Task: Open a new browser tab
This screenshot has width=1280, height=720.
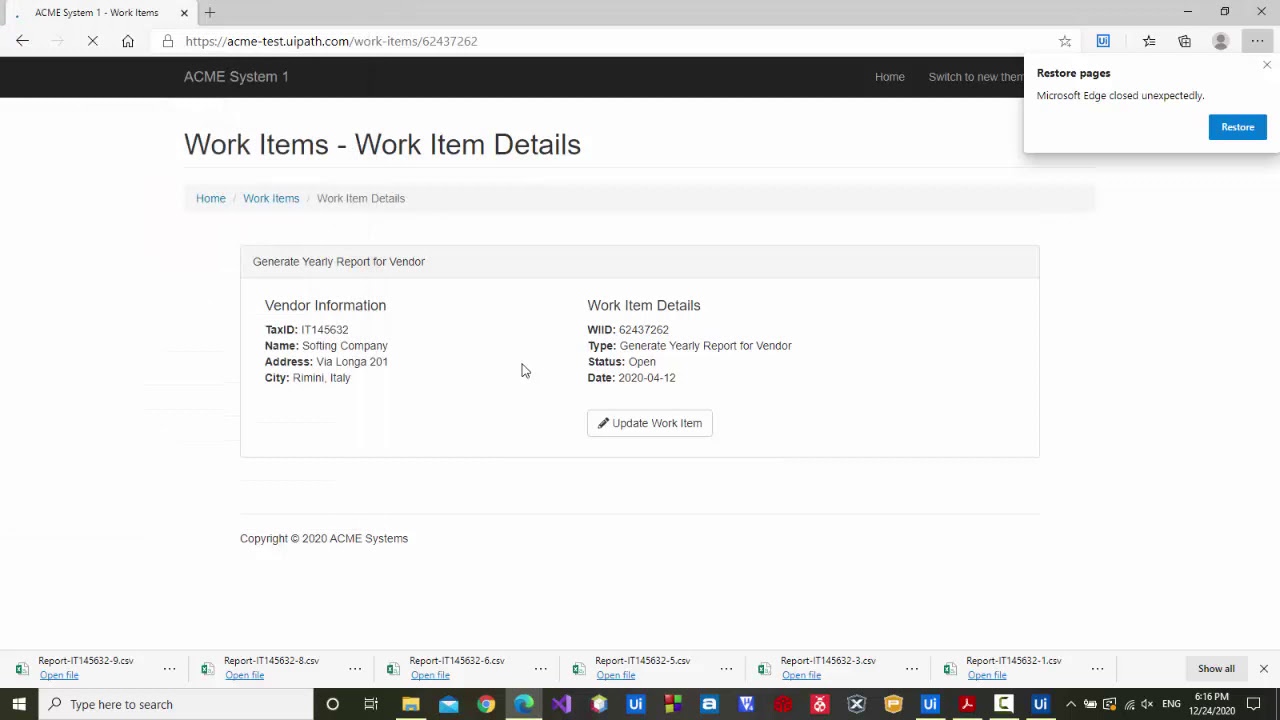Action: (210, 13)
